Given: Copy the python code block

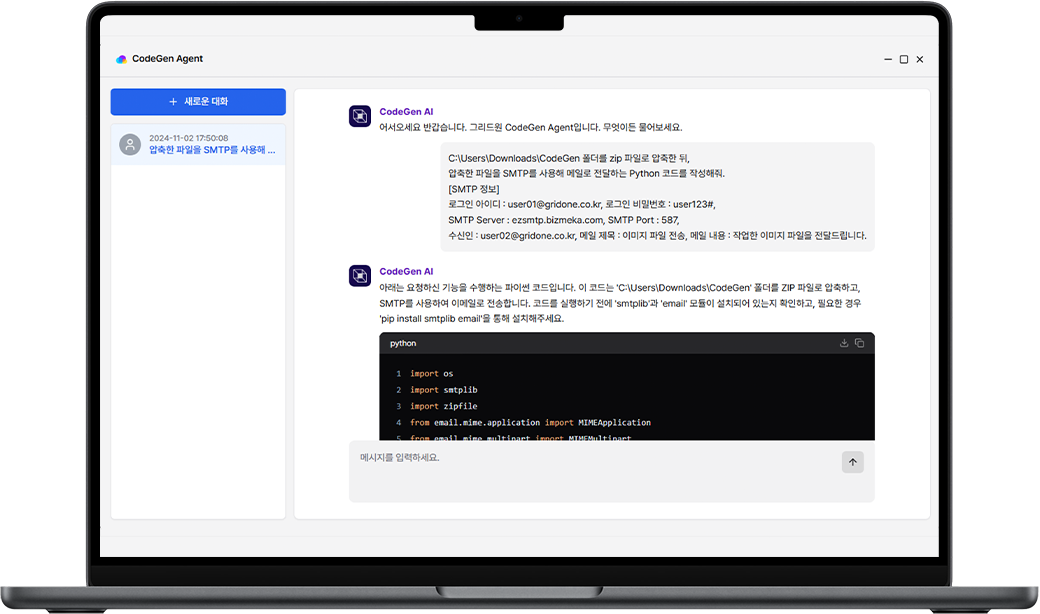Looking at the screenshot, I should [860, 343].
